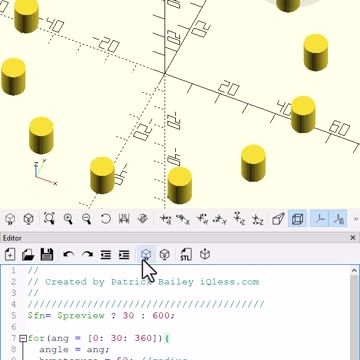Click the row of slashes on line 4
Image resolution: width=360 pixels, height=360 pixels.
click(x=146, y=304)
